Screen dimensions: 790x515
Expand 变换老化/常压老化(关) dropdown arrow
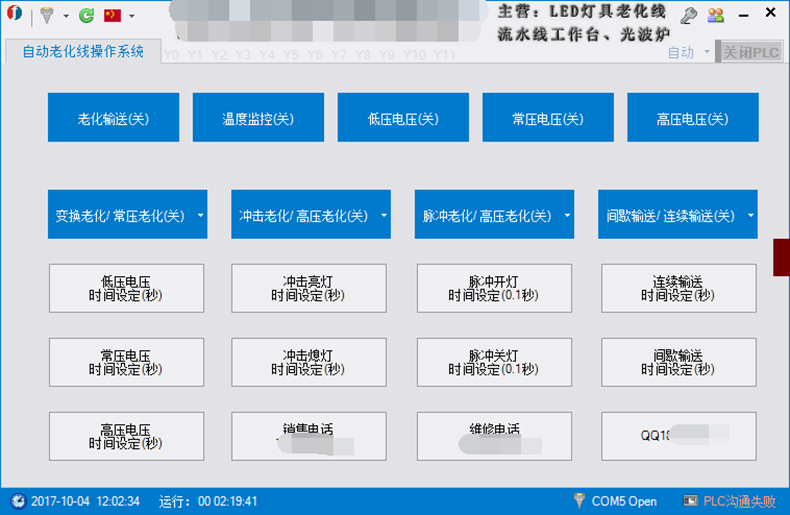pos(199,215)
